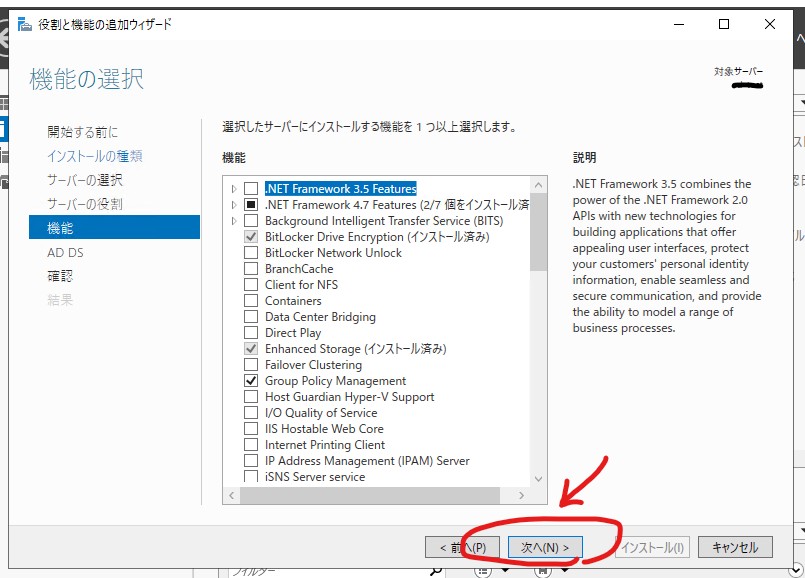Go to インストールの種類 step
The width and height of the screenshot is (805, 578).
coord(95,156)
